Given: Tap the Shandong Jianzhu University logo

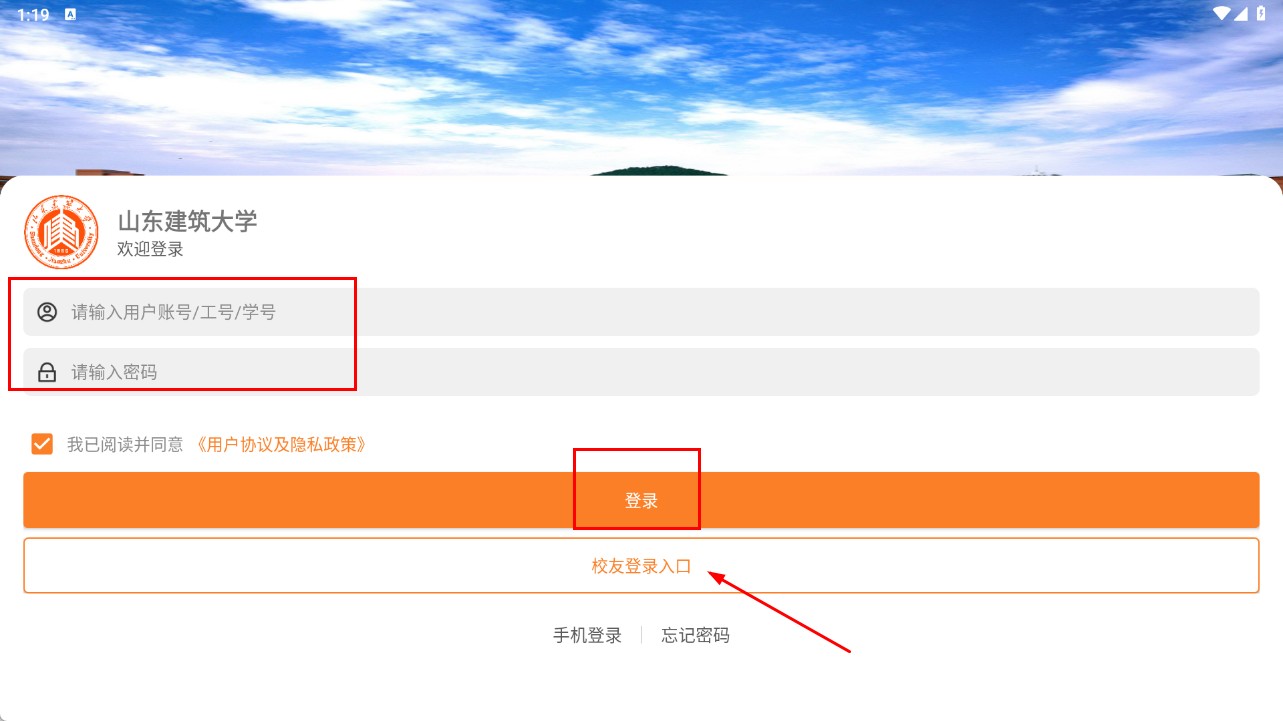Looking at the screenshot, I should pyautogui.click(x=61, y=232).
